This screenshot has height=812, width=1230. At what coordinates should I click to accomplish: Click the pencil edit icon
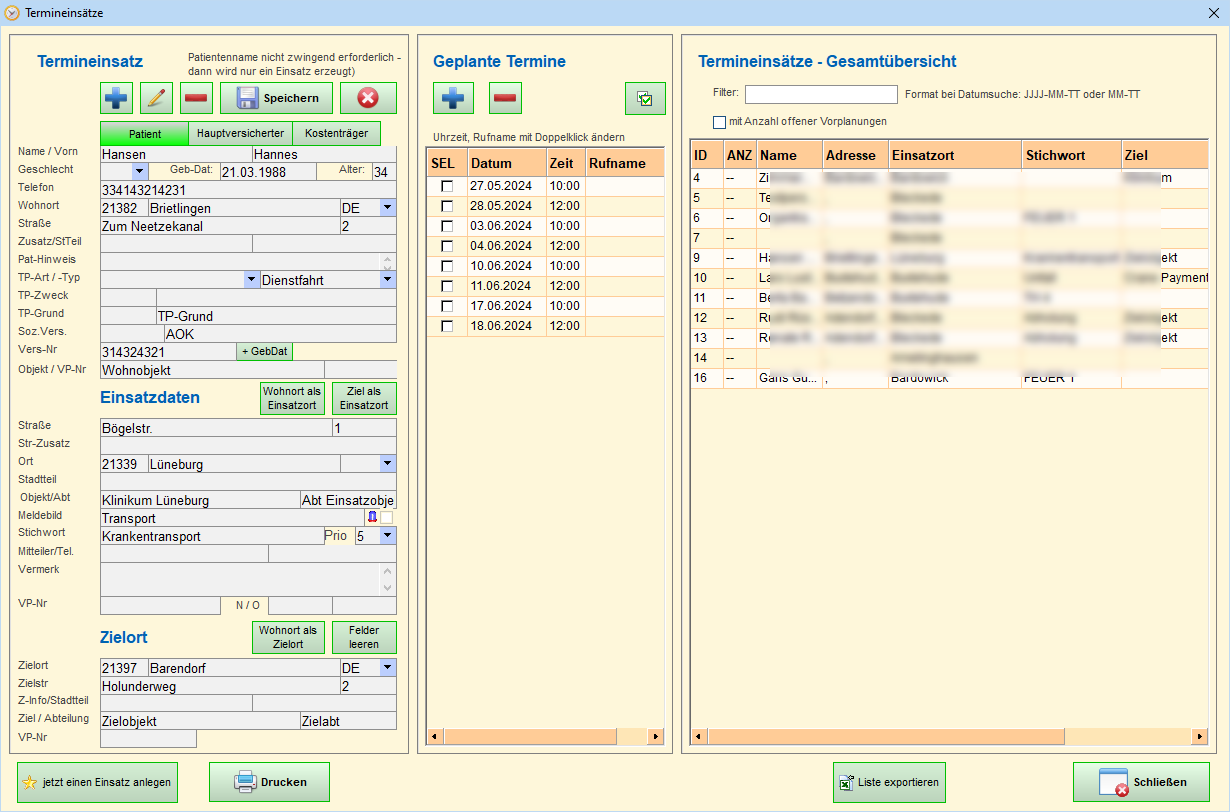click(x=156, y=98)
